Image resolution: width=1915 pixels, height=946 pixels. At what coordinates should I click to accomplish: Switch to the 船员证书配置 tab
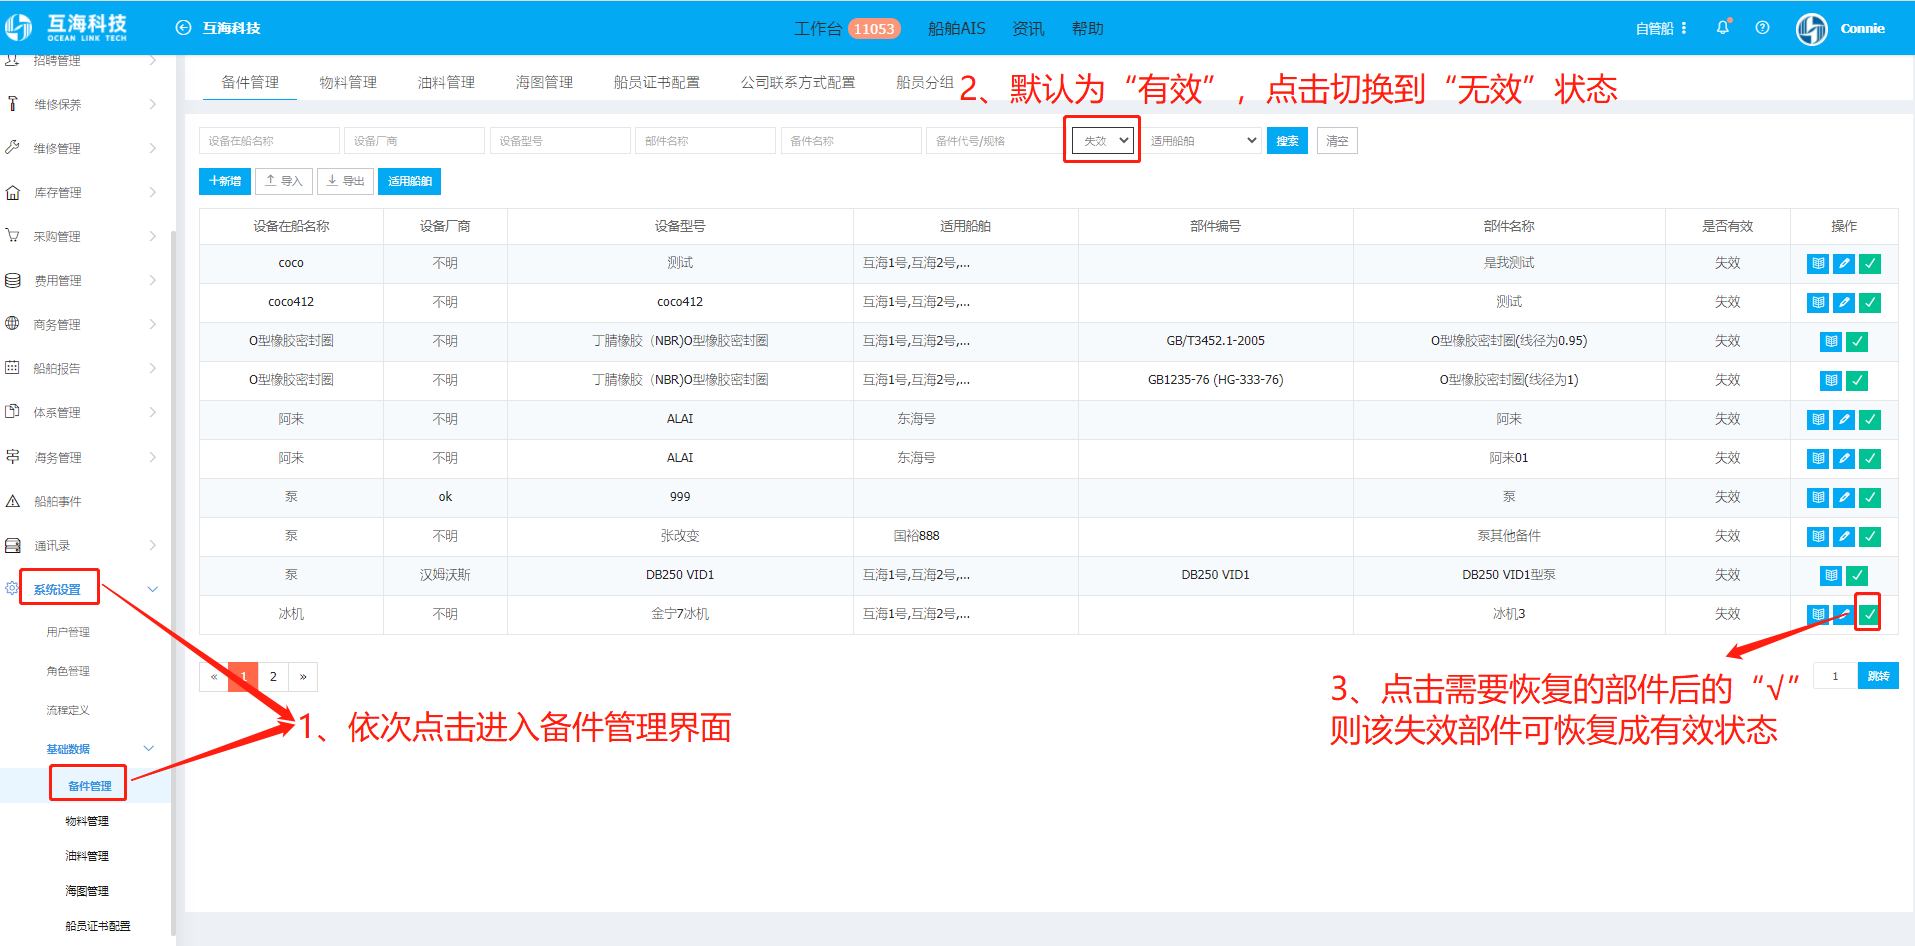tap(656, 82)
